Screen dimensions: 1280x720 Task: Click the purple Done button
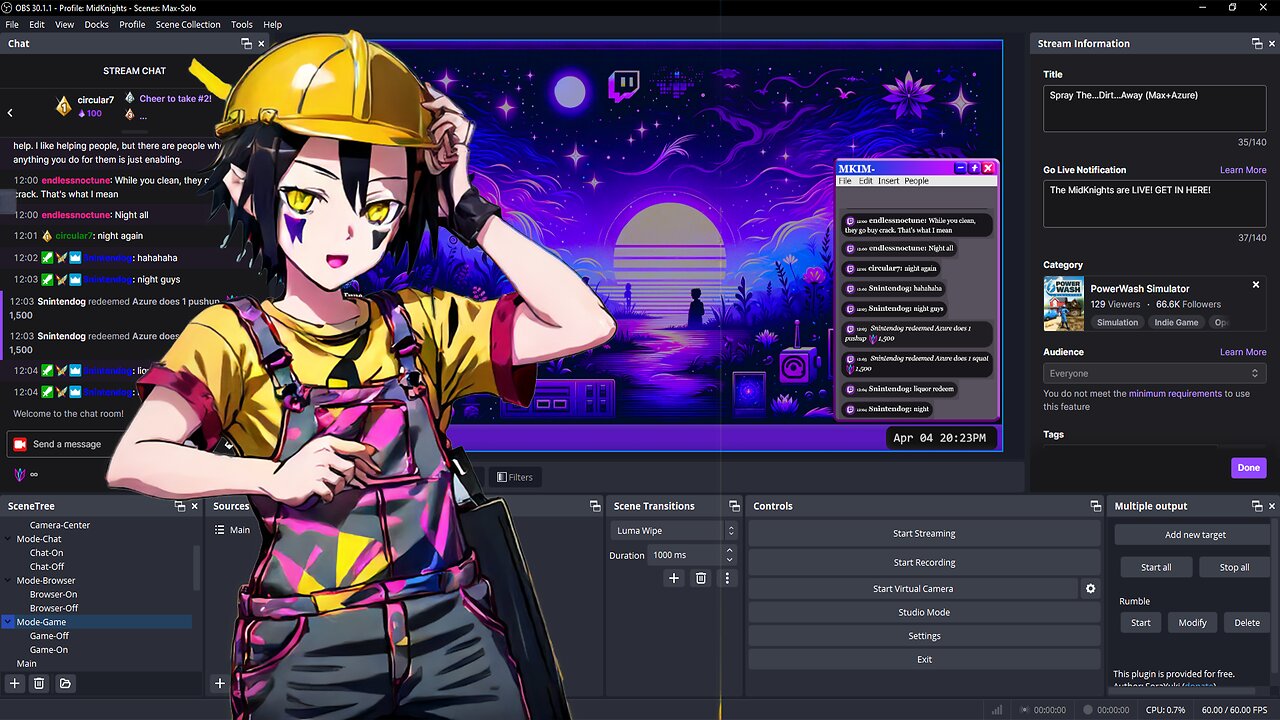[1248, 468]
